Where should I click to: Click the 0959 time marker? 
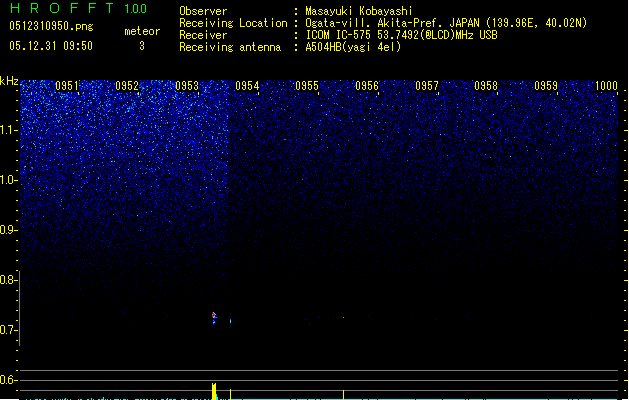546,86
